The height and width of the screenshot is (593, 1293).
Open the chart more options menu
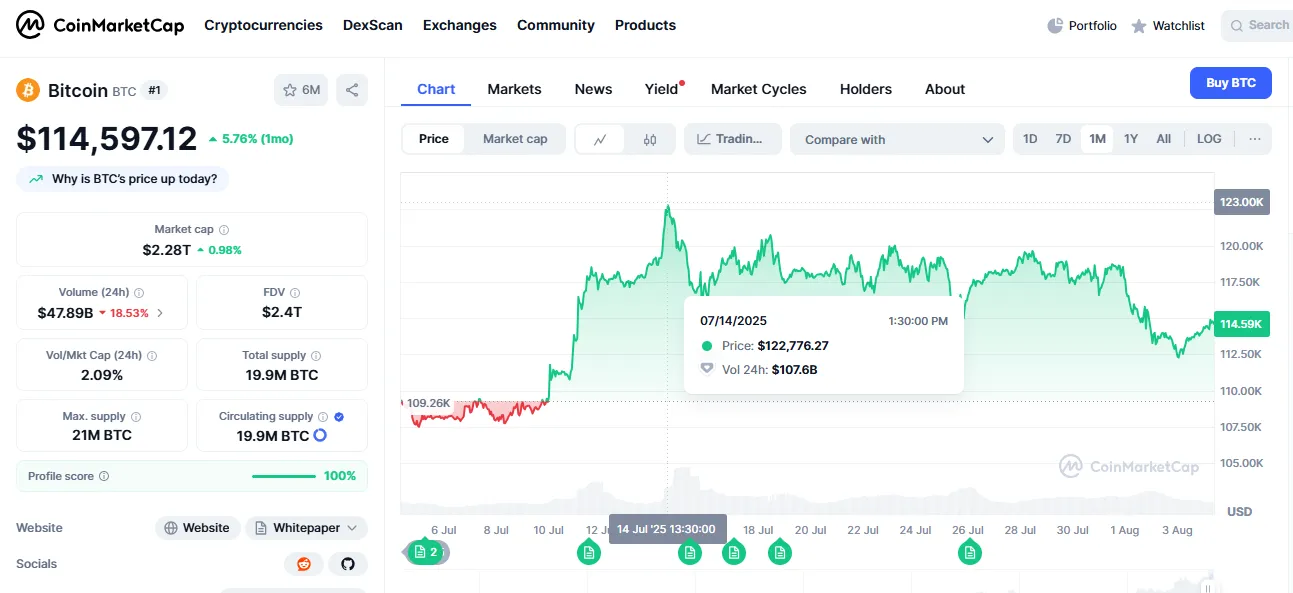coord(1254,139)
